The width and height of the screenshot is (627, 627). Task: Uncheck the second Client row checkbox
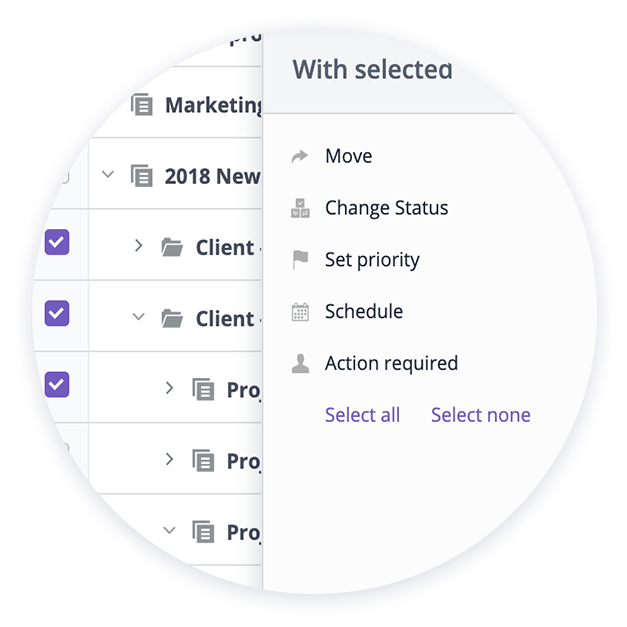click(57, 313)
